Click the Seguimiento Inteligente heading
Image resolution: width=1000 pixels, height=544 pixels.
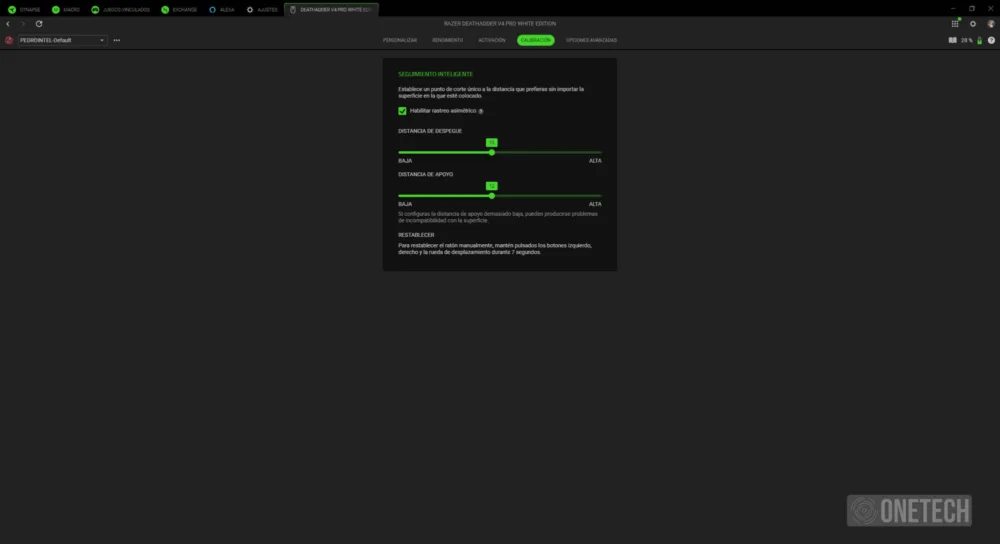tap(436, 74)
